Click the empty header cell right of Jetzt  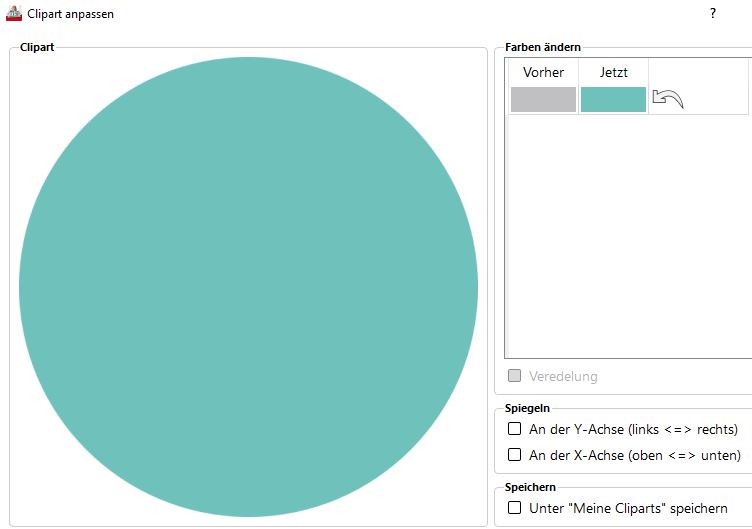(698, 72)
